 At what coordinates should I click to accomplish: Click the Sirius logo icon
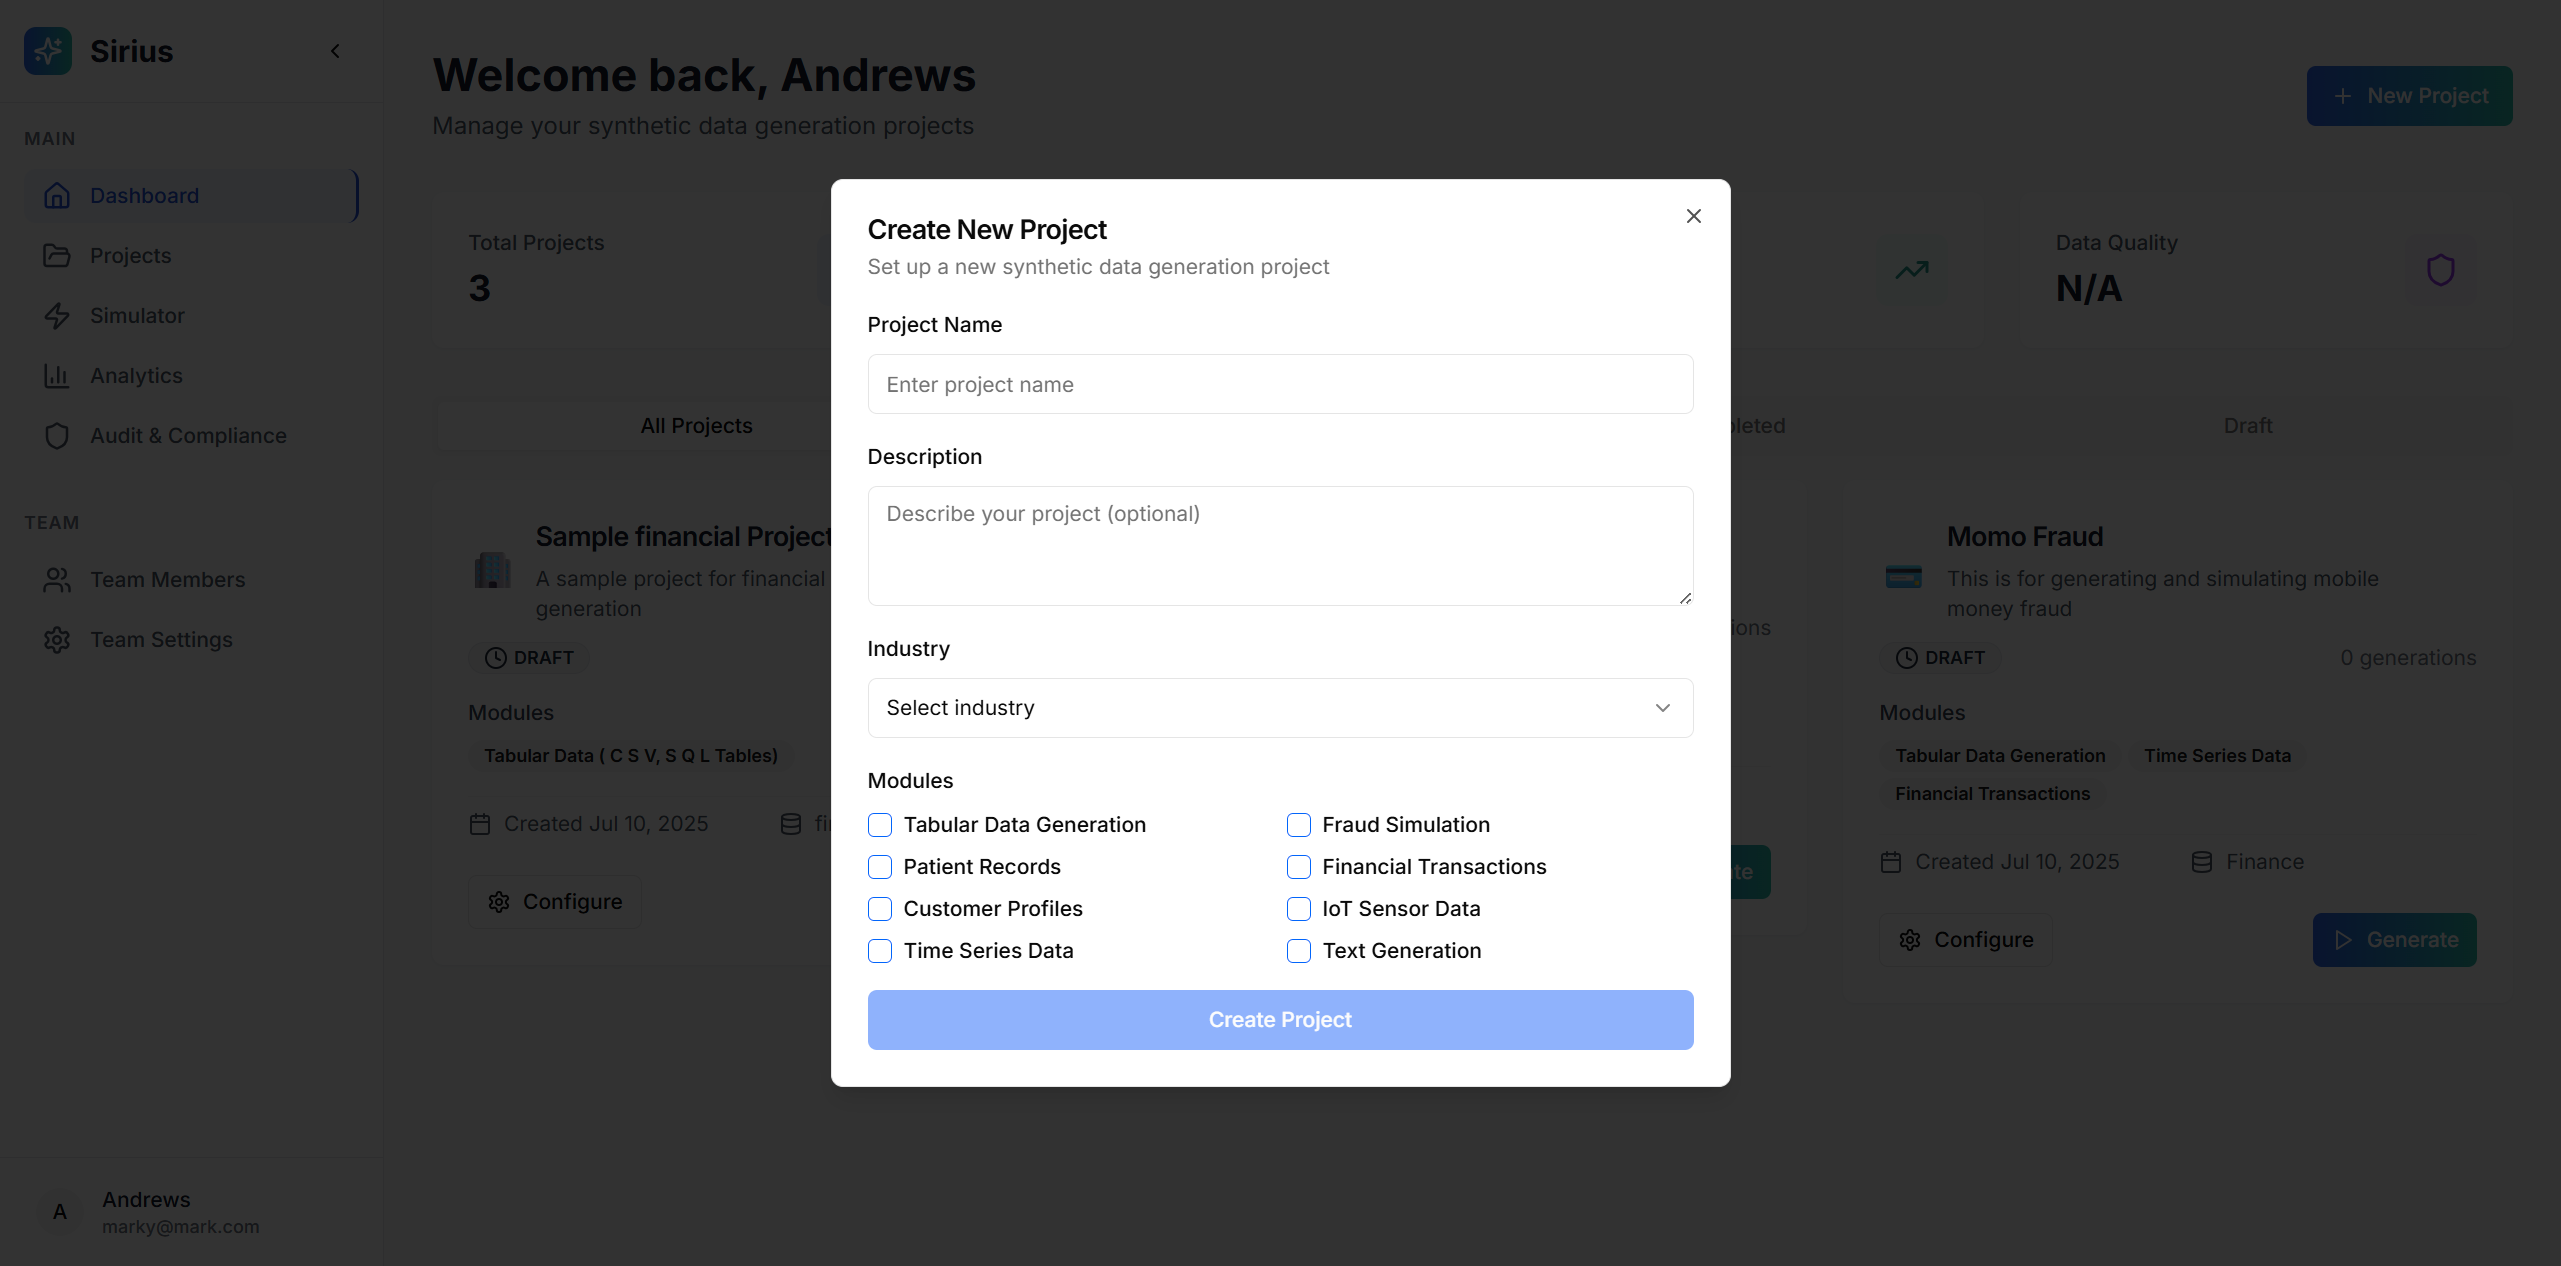coord(48,51)
